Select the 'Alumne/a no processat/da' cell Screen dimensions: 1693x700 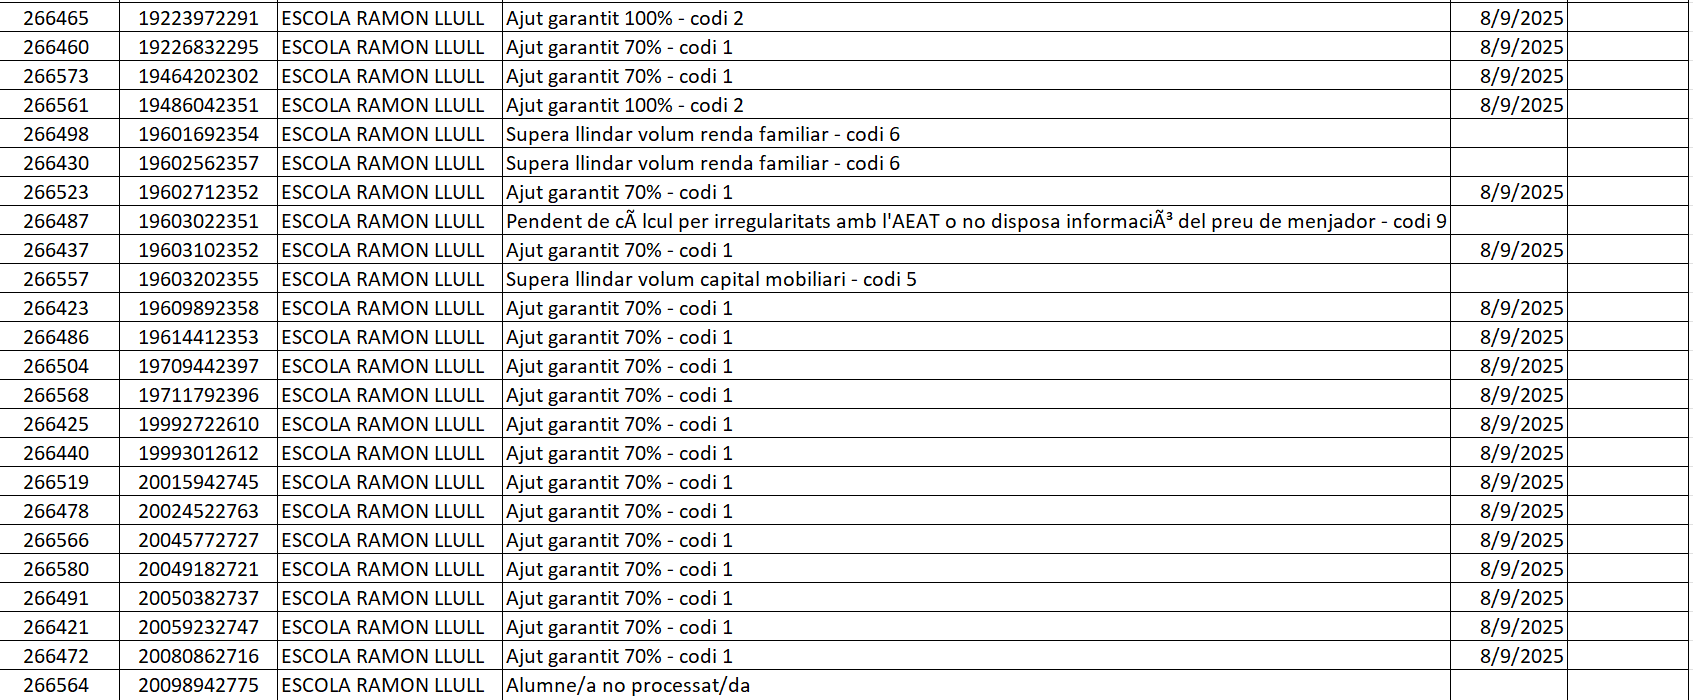click(628, 685)
